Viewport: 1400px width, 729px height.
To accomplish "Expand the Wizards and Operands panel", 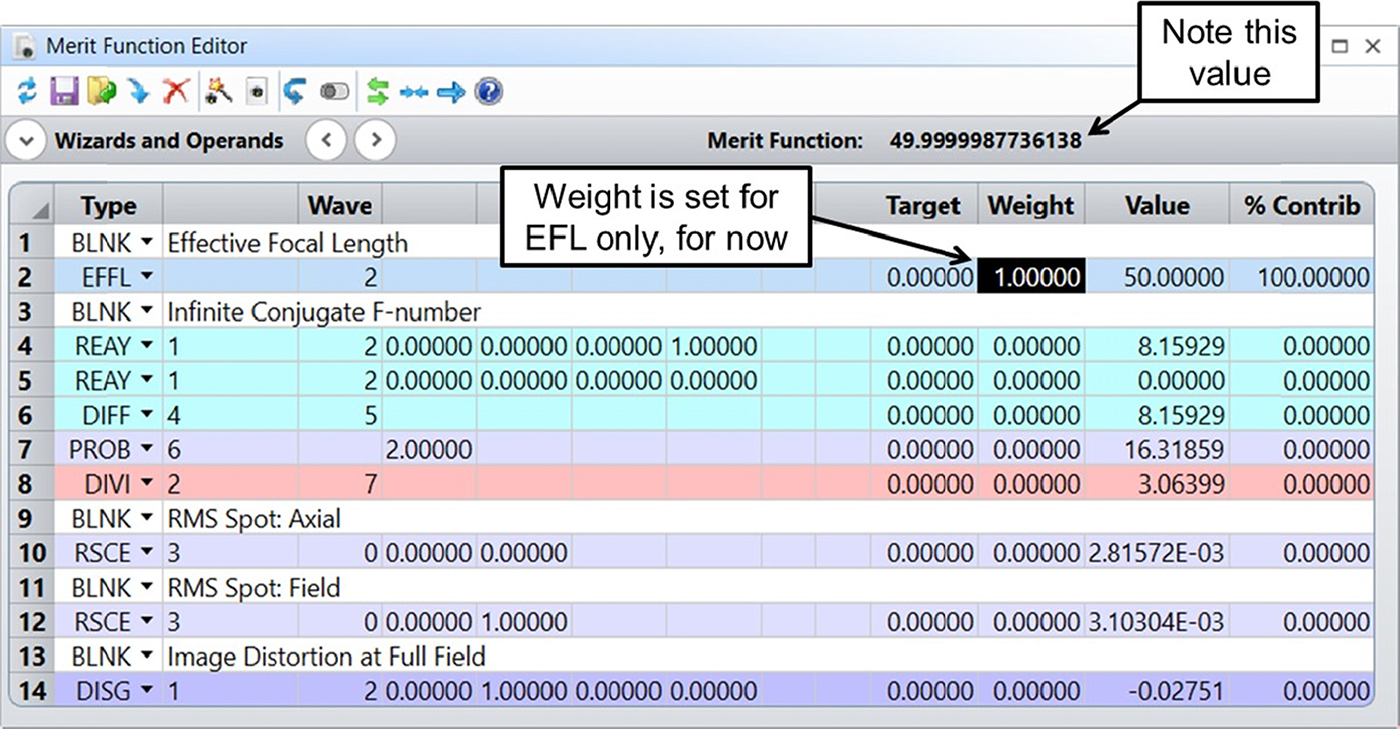I will click(26, 141).
